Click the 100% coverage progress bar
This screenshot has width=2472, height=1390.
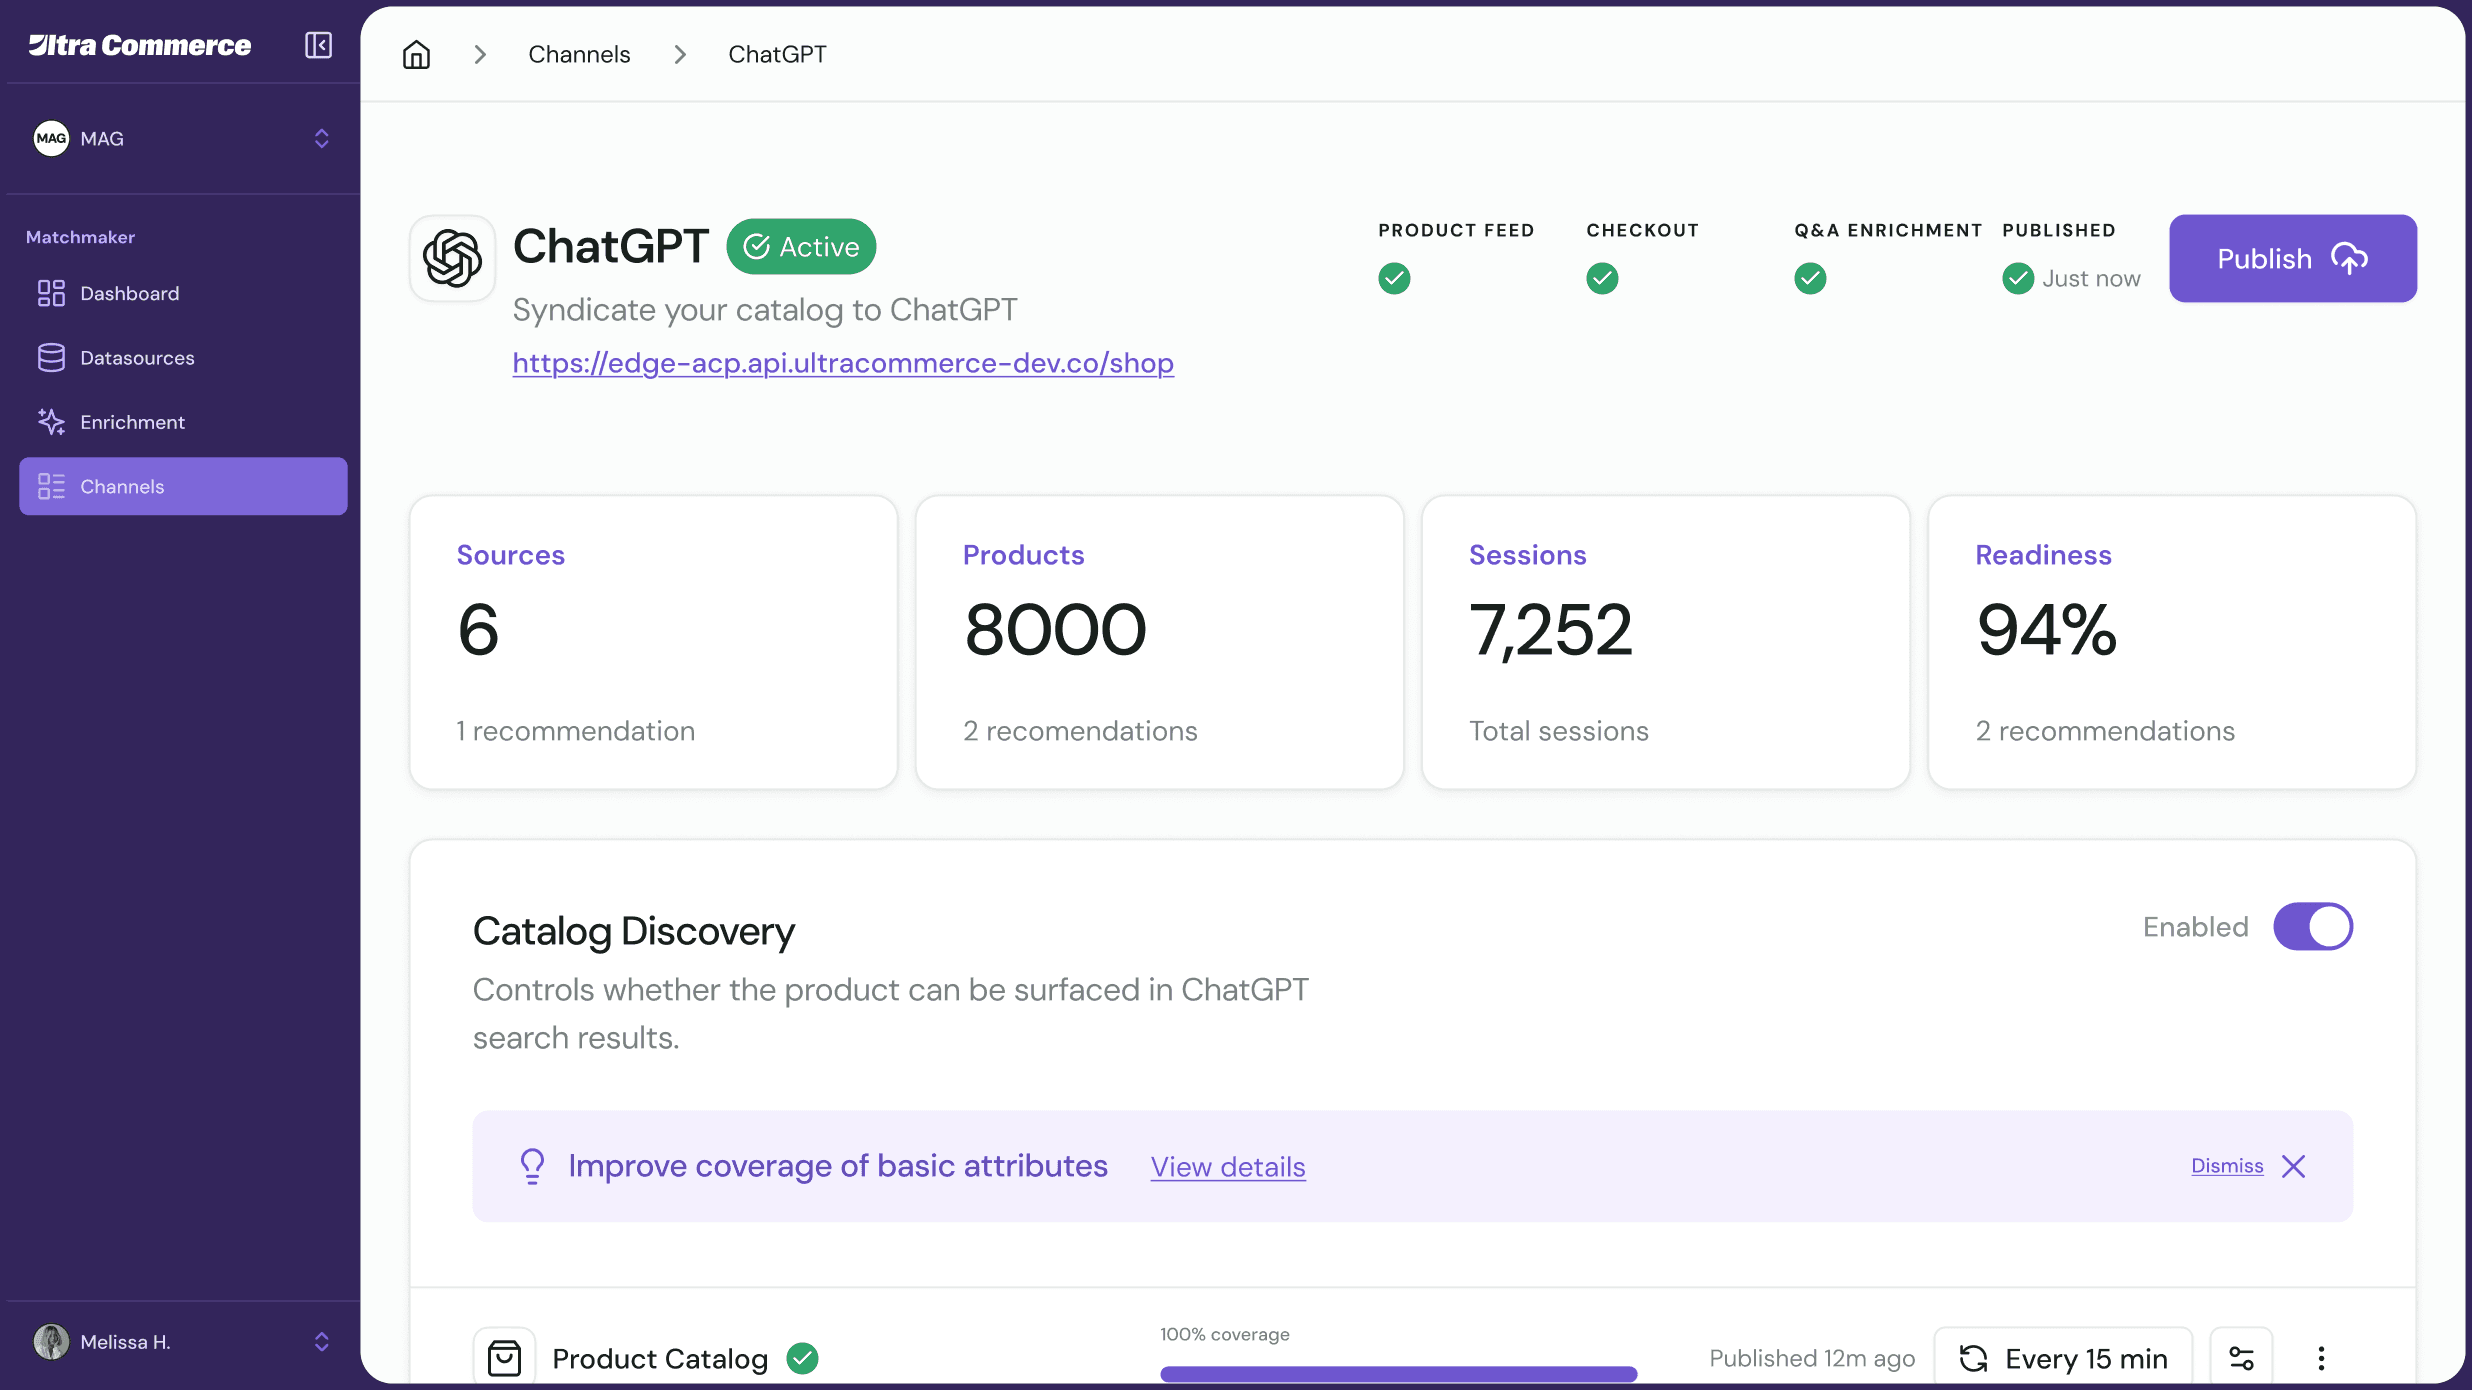[1398, 1373]
